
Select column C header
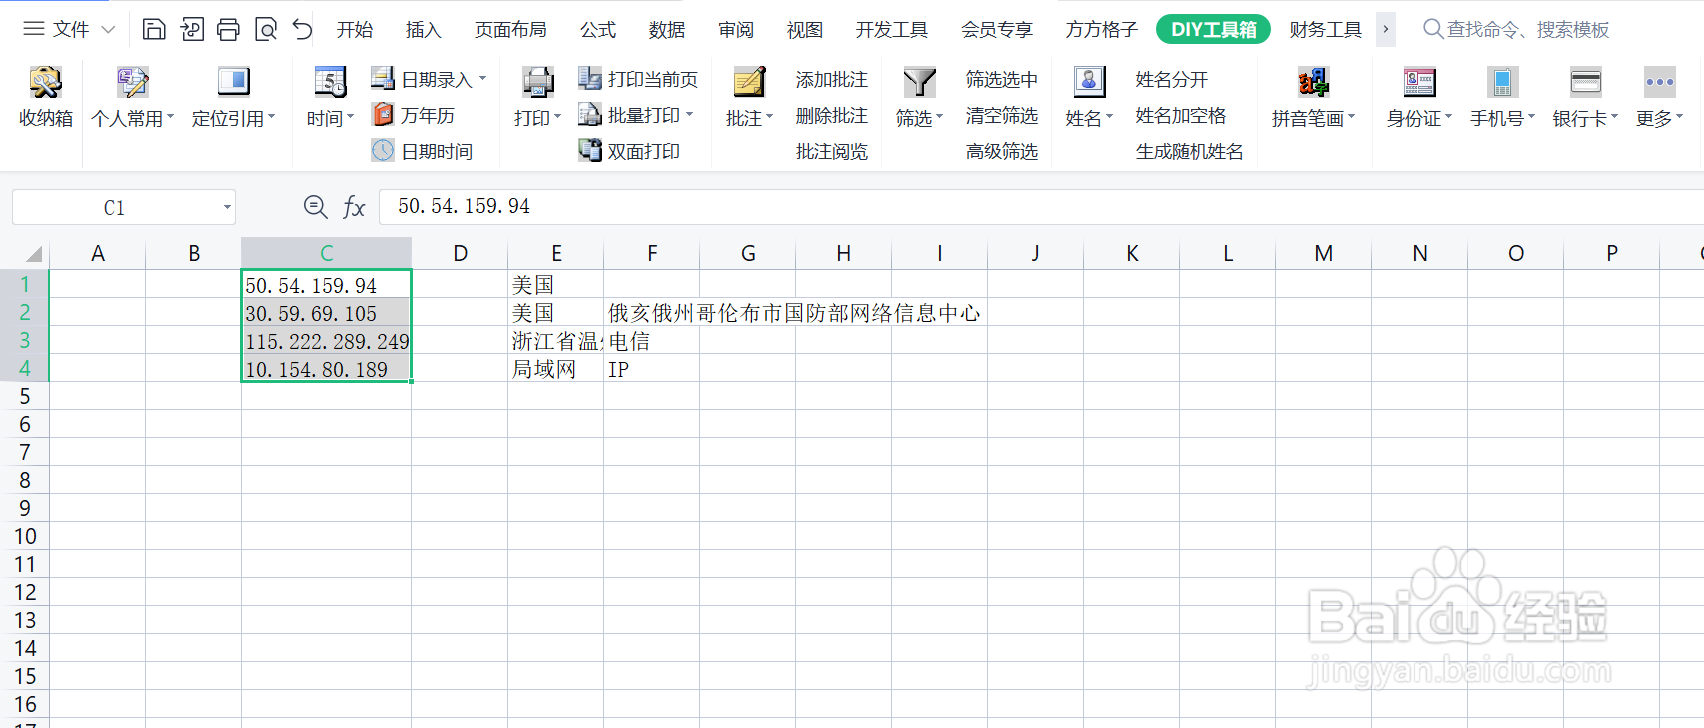[327, 253]
